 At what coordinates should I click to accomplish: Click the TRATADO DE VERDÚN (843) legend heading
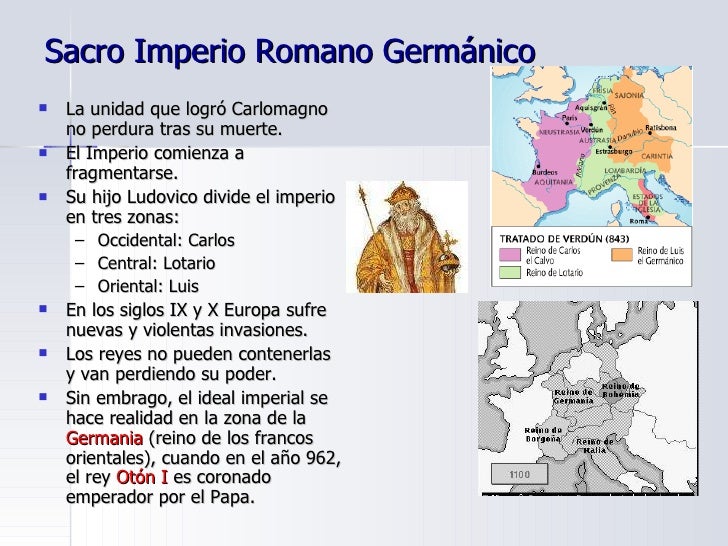tap(564, 239)
